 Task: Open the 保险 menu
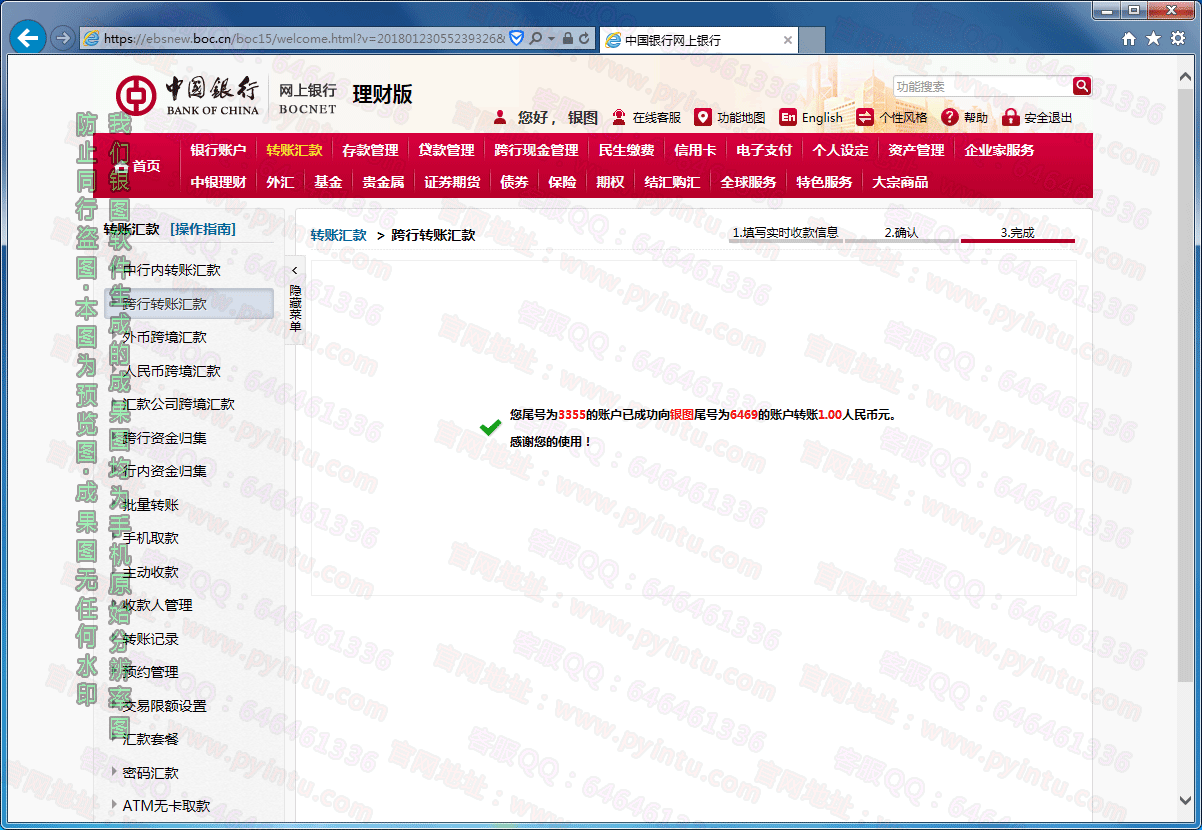(x=562, y=182)
